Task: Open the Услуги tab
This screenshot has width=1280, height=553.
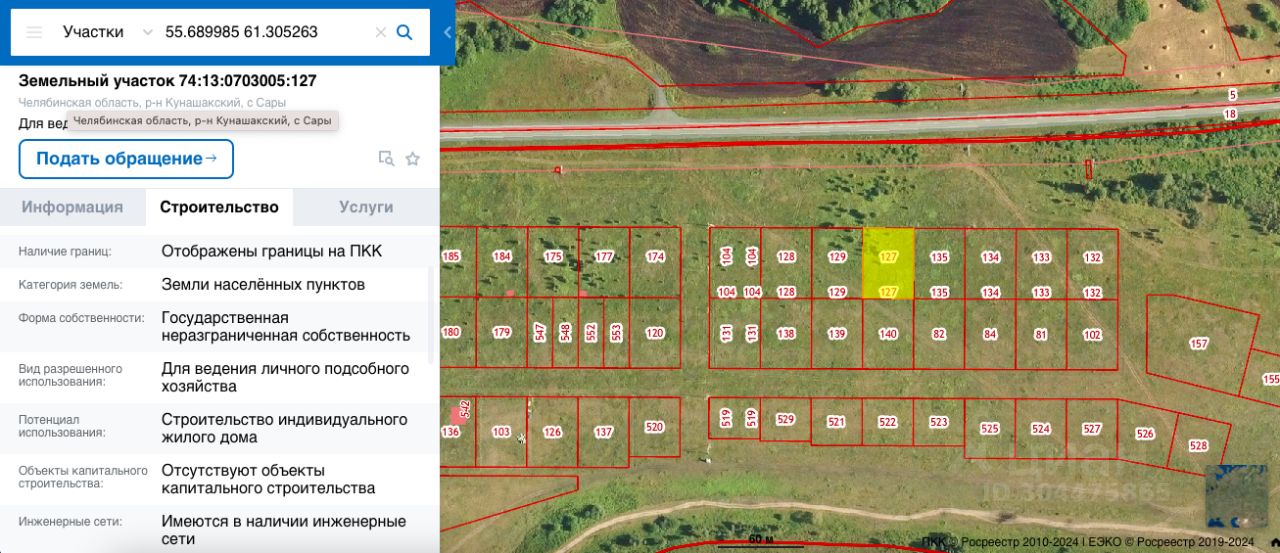Action: pos(366,207)
